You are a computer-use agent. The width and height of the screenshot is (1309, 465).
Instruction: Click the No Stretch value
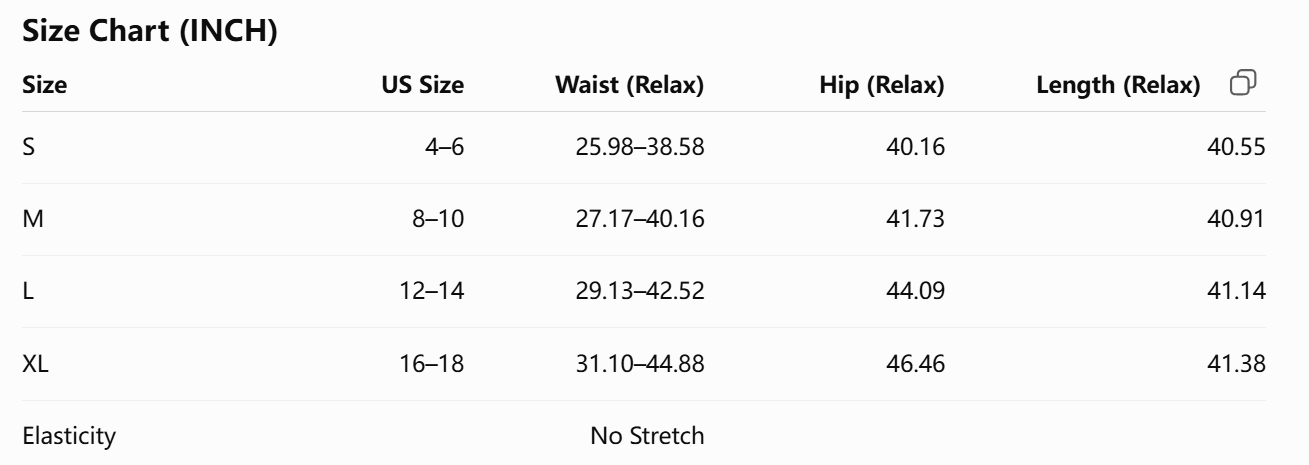click(647, 436)
